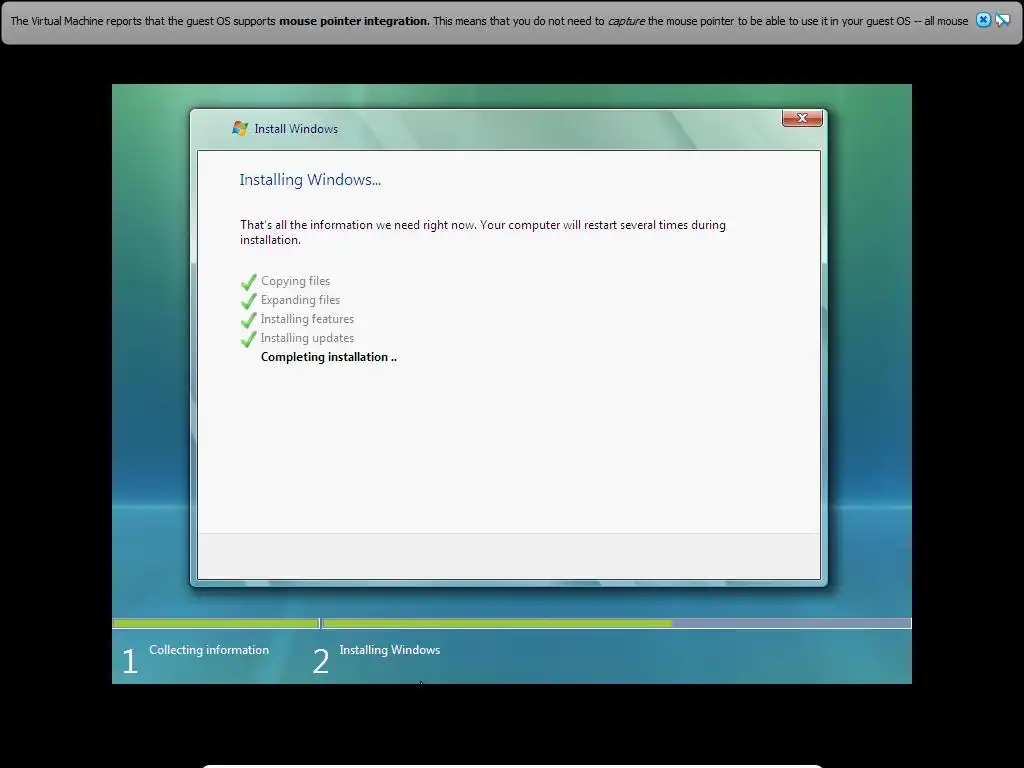Click the Windows flag logo in title bar

240,128
